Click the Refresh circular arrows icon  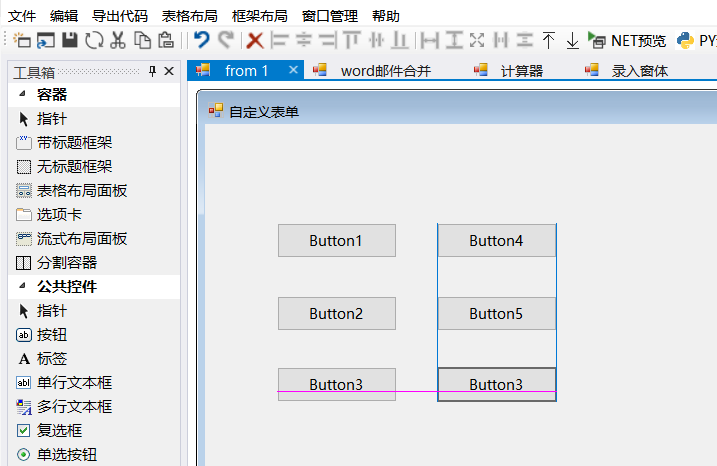[94, 40]
